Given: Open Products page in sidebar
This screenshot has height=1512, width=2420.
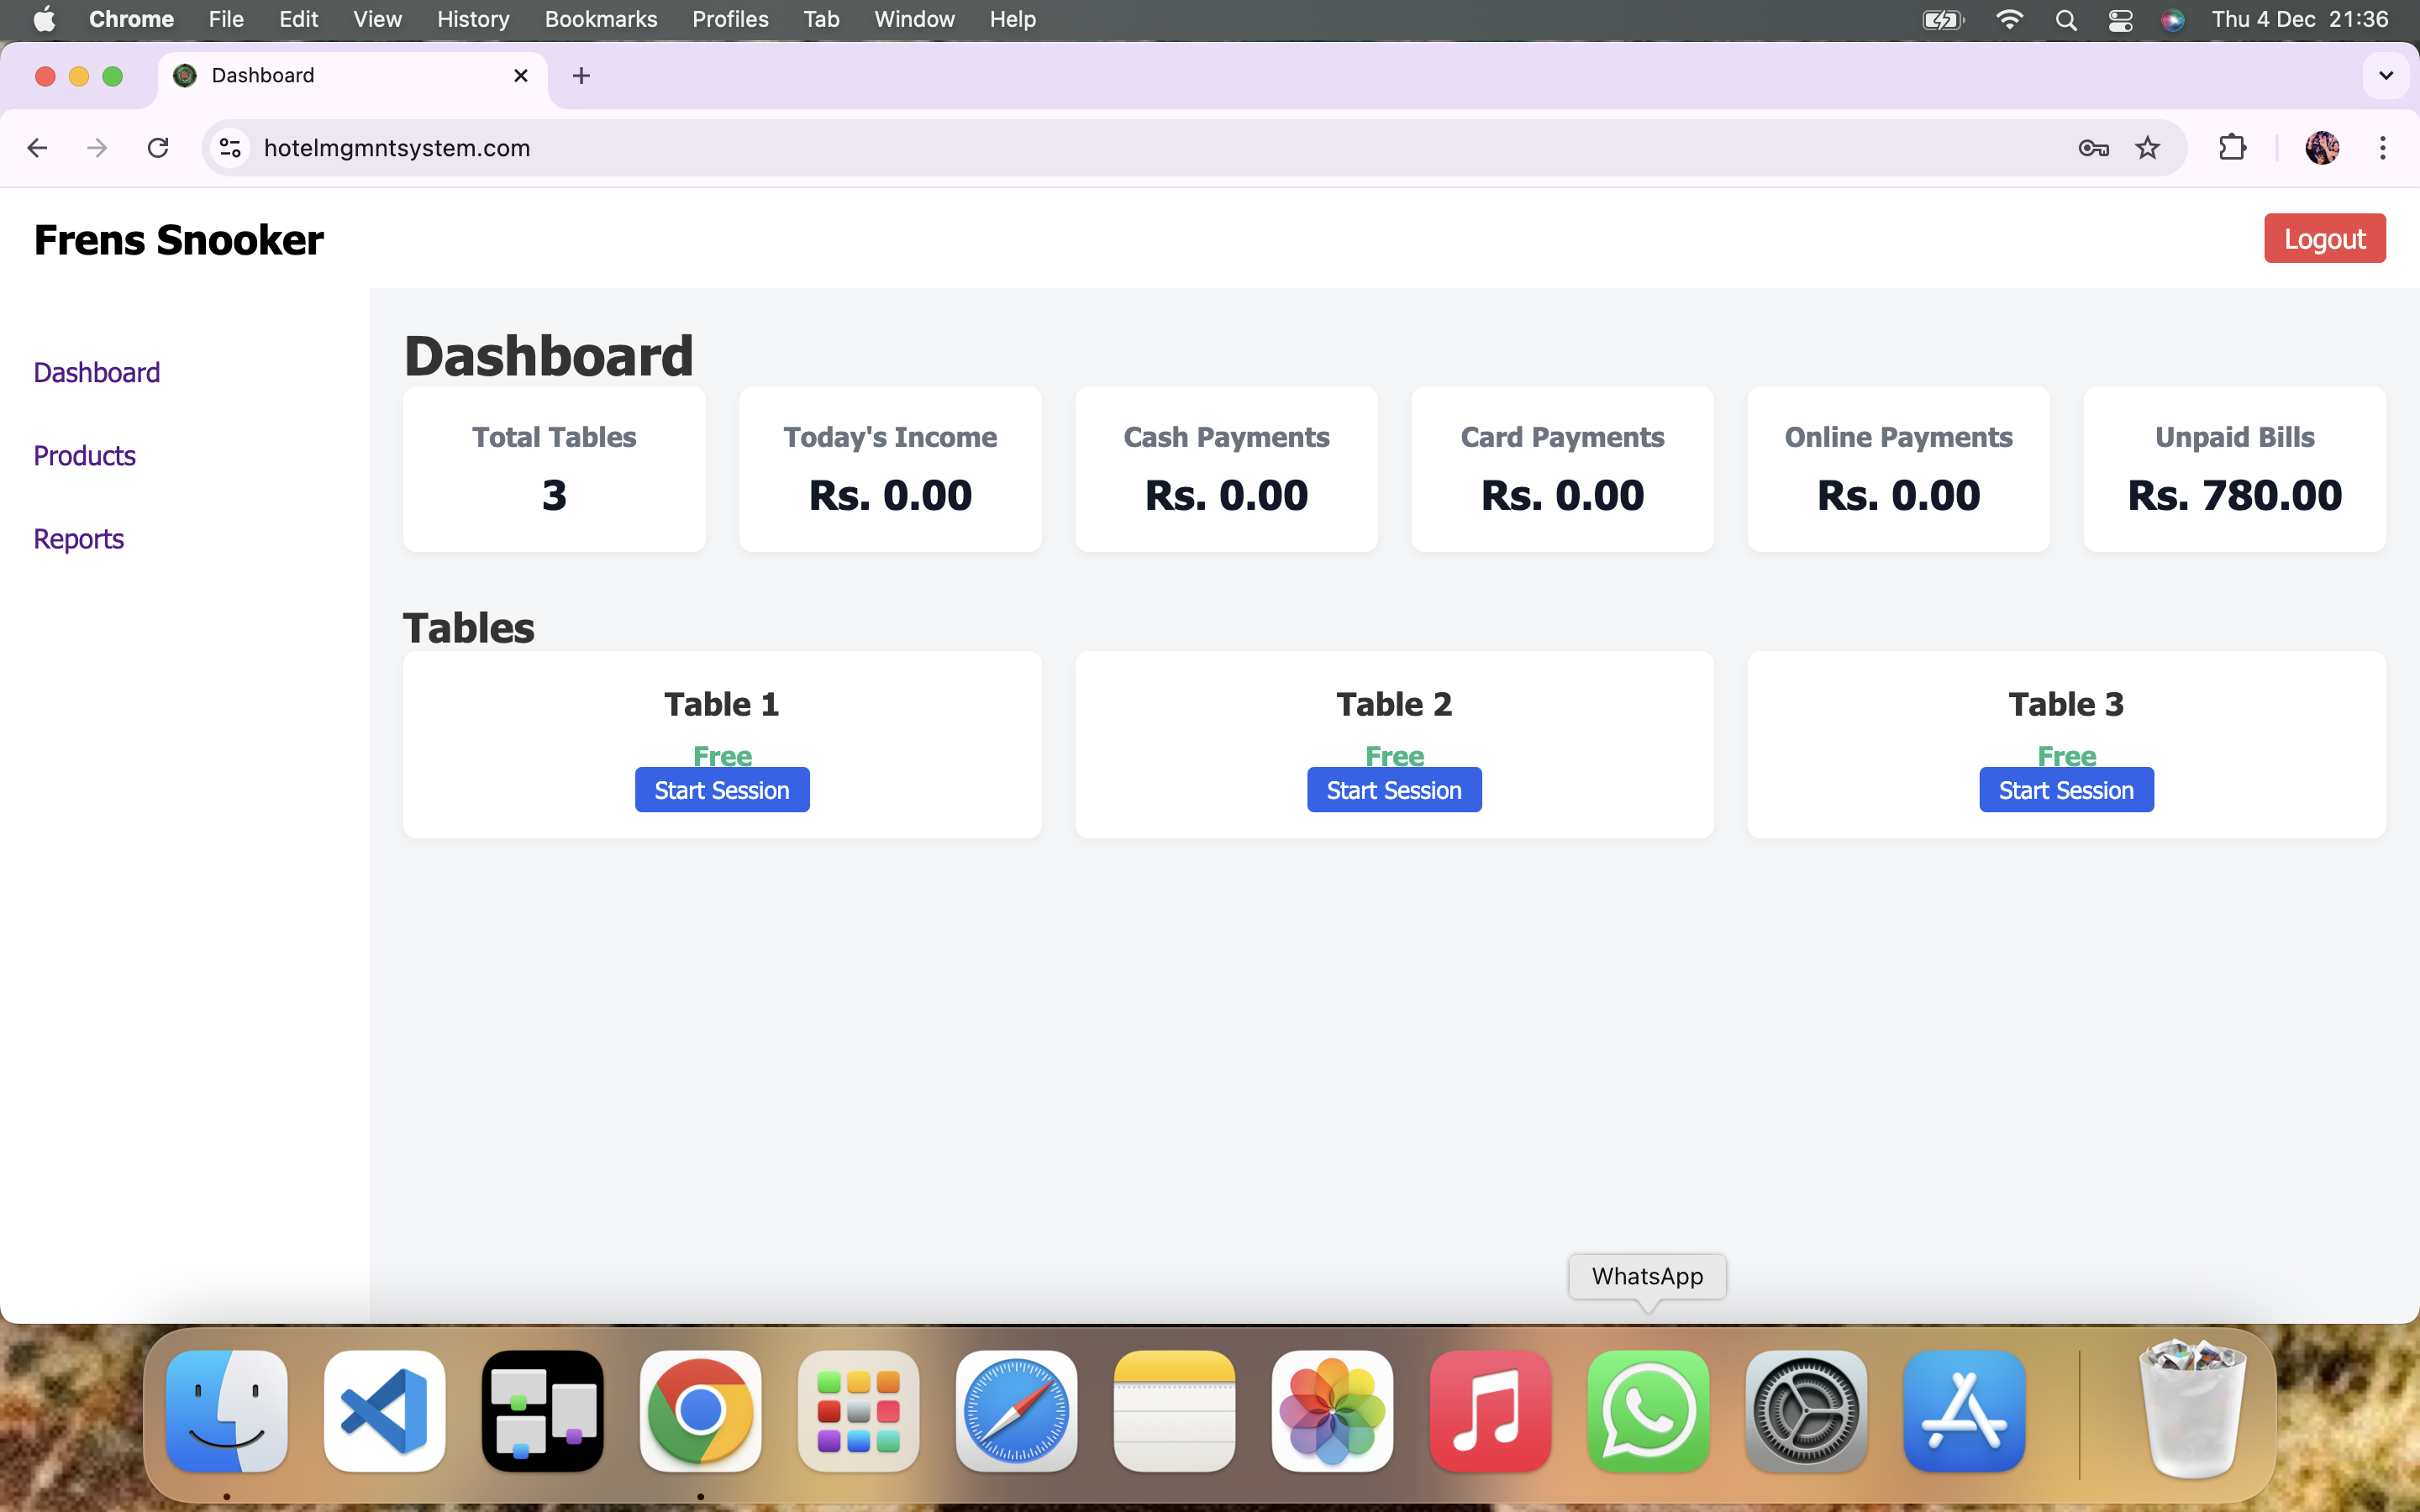Looking at the screenshot, I should [84, 456].
